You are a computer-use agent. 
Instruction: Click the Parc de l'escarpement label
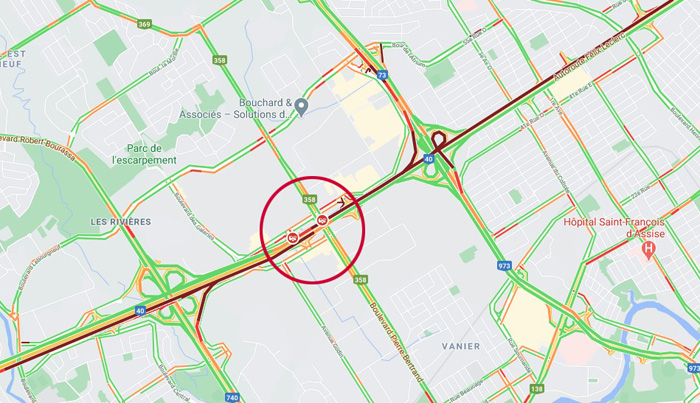click(145, 154)
